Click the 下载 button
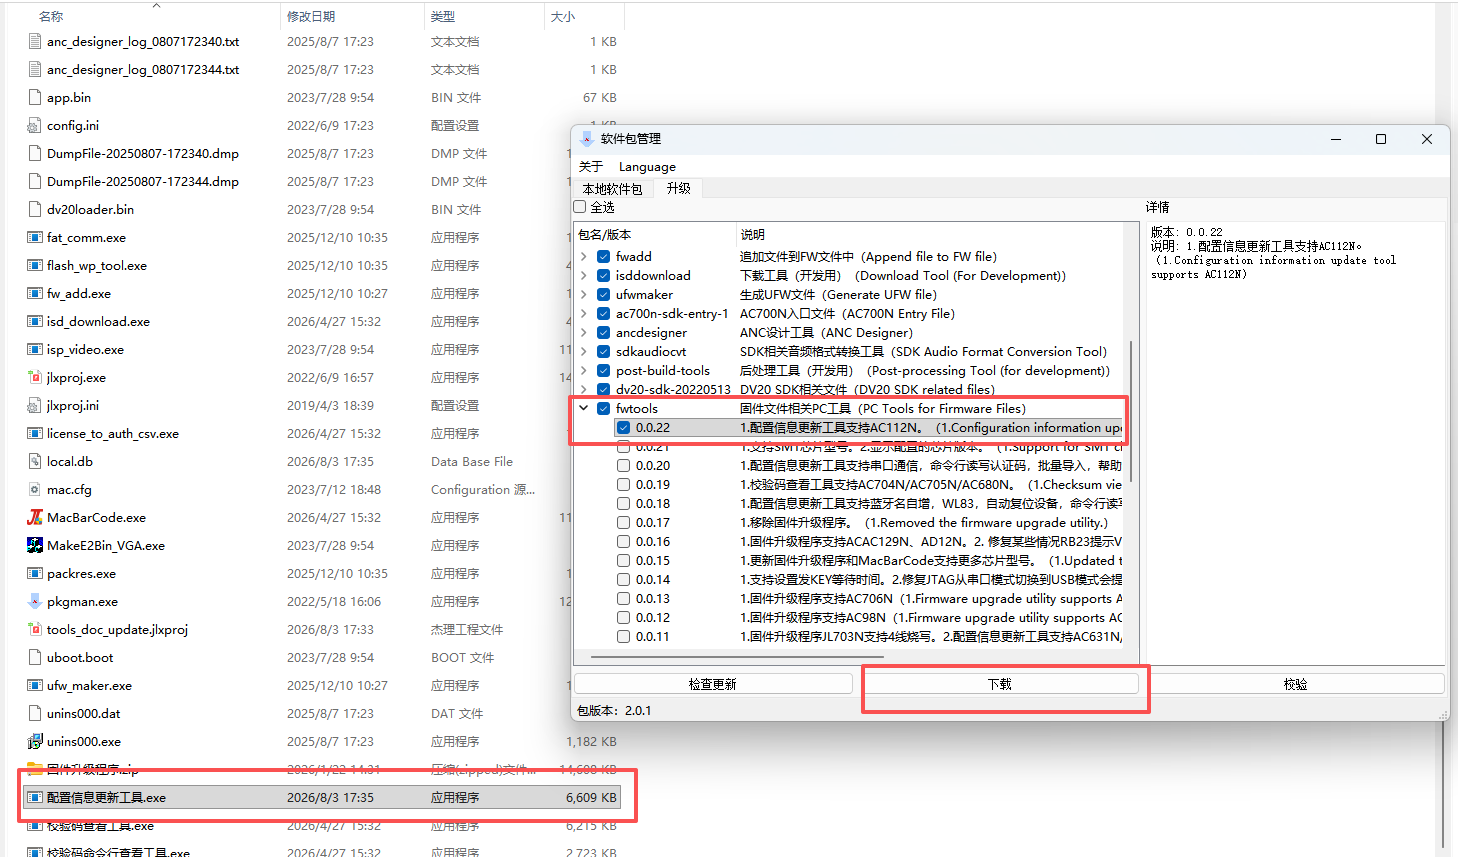Image resolution: width=1458 pixels, height=857 pixels. click(1000, 684)
